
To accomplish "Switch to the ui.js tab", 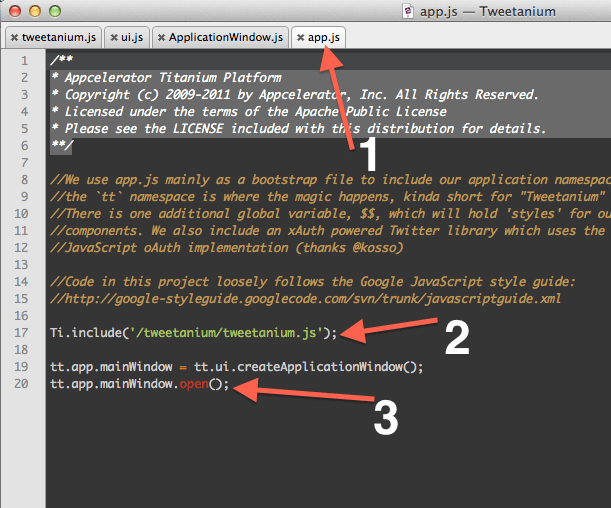I will [x=127, y=37].
